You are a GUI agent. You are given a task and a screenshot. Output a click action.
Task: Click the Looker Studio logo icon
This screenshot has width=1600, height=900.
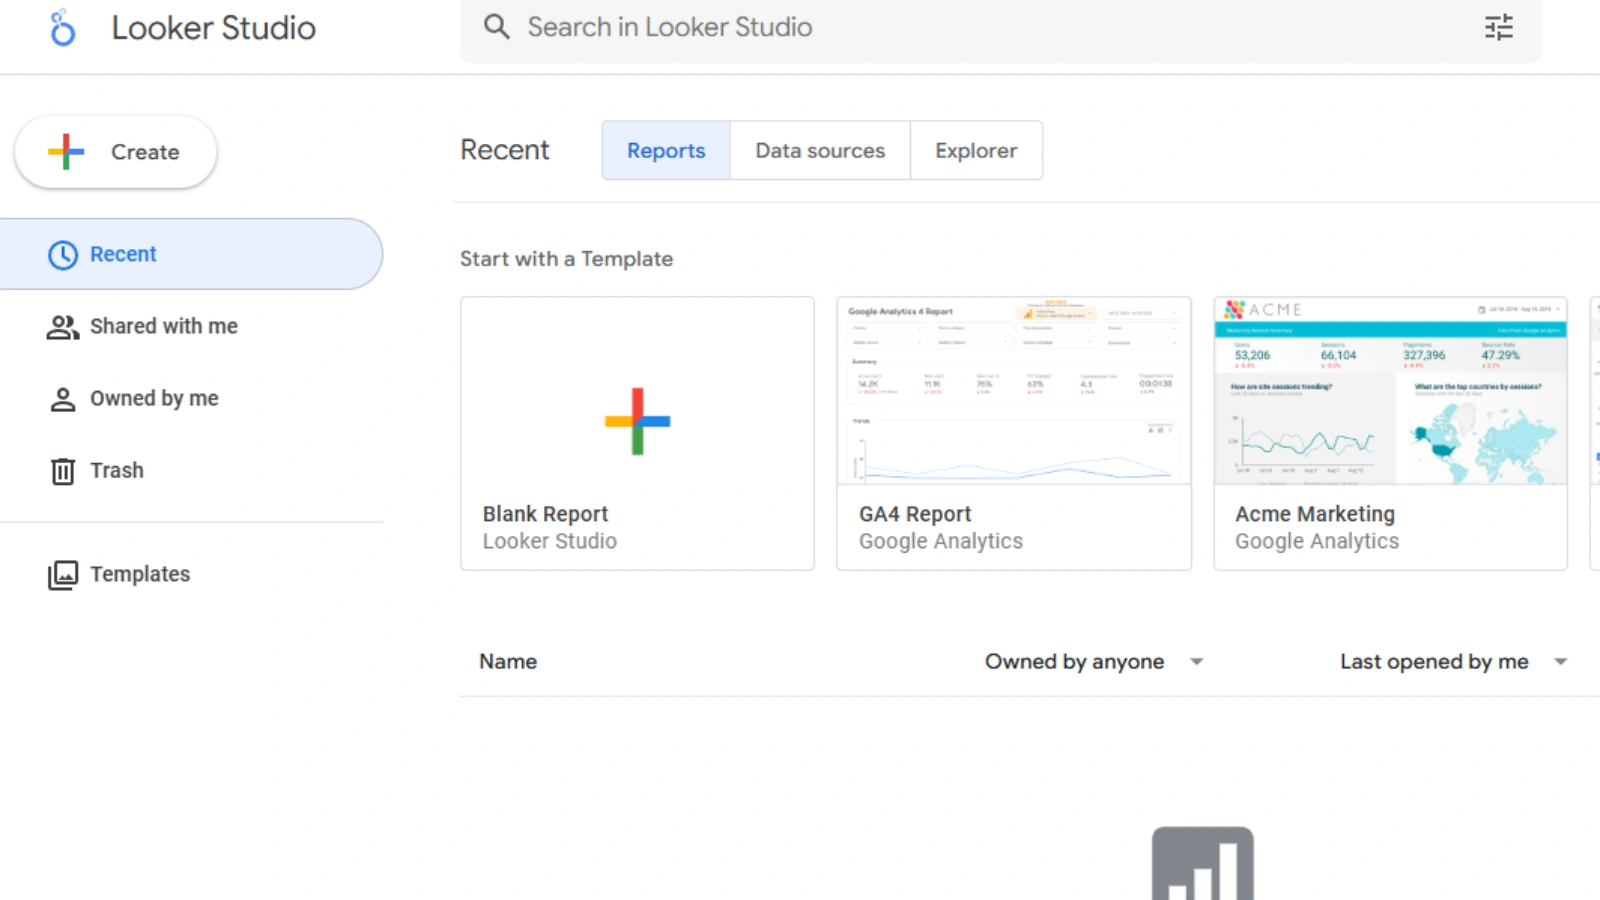[x=62, y=28]
